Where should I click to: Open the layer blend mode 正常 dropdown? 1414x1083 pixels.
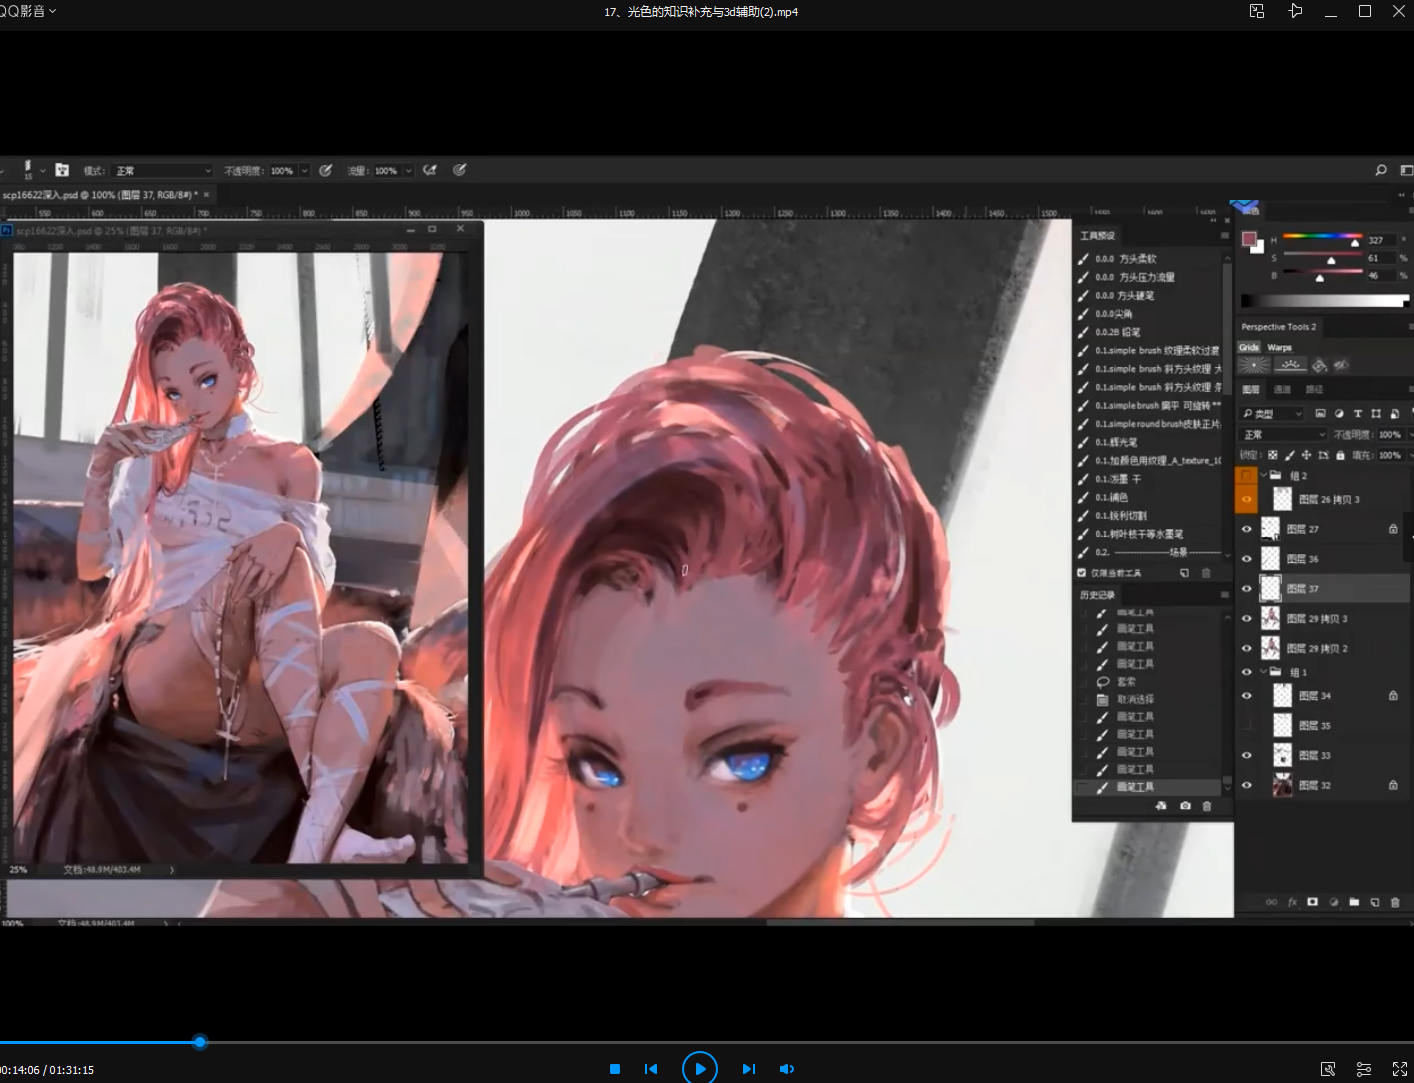click(1283, 435)
